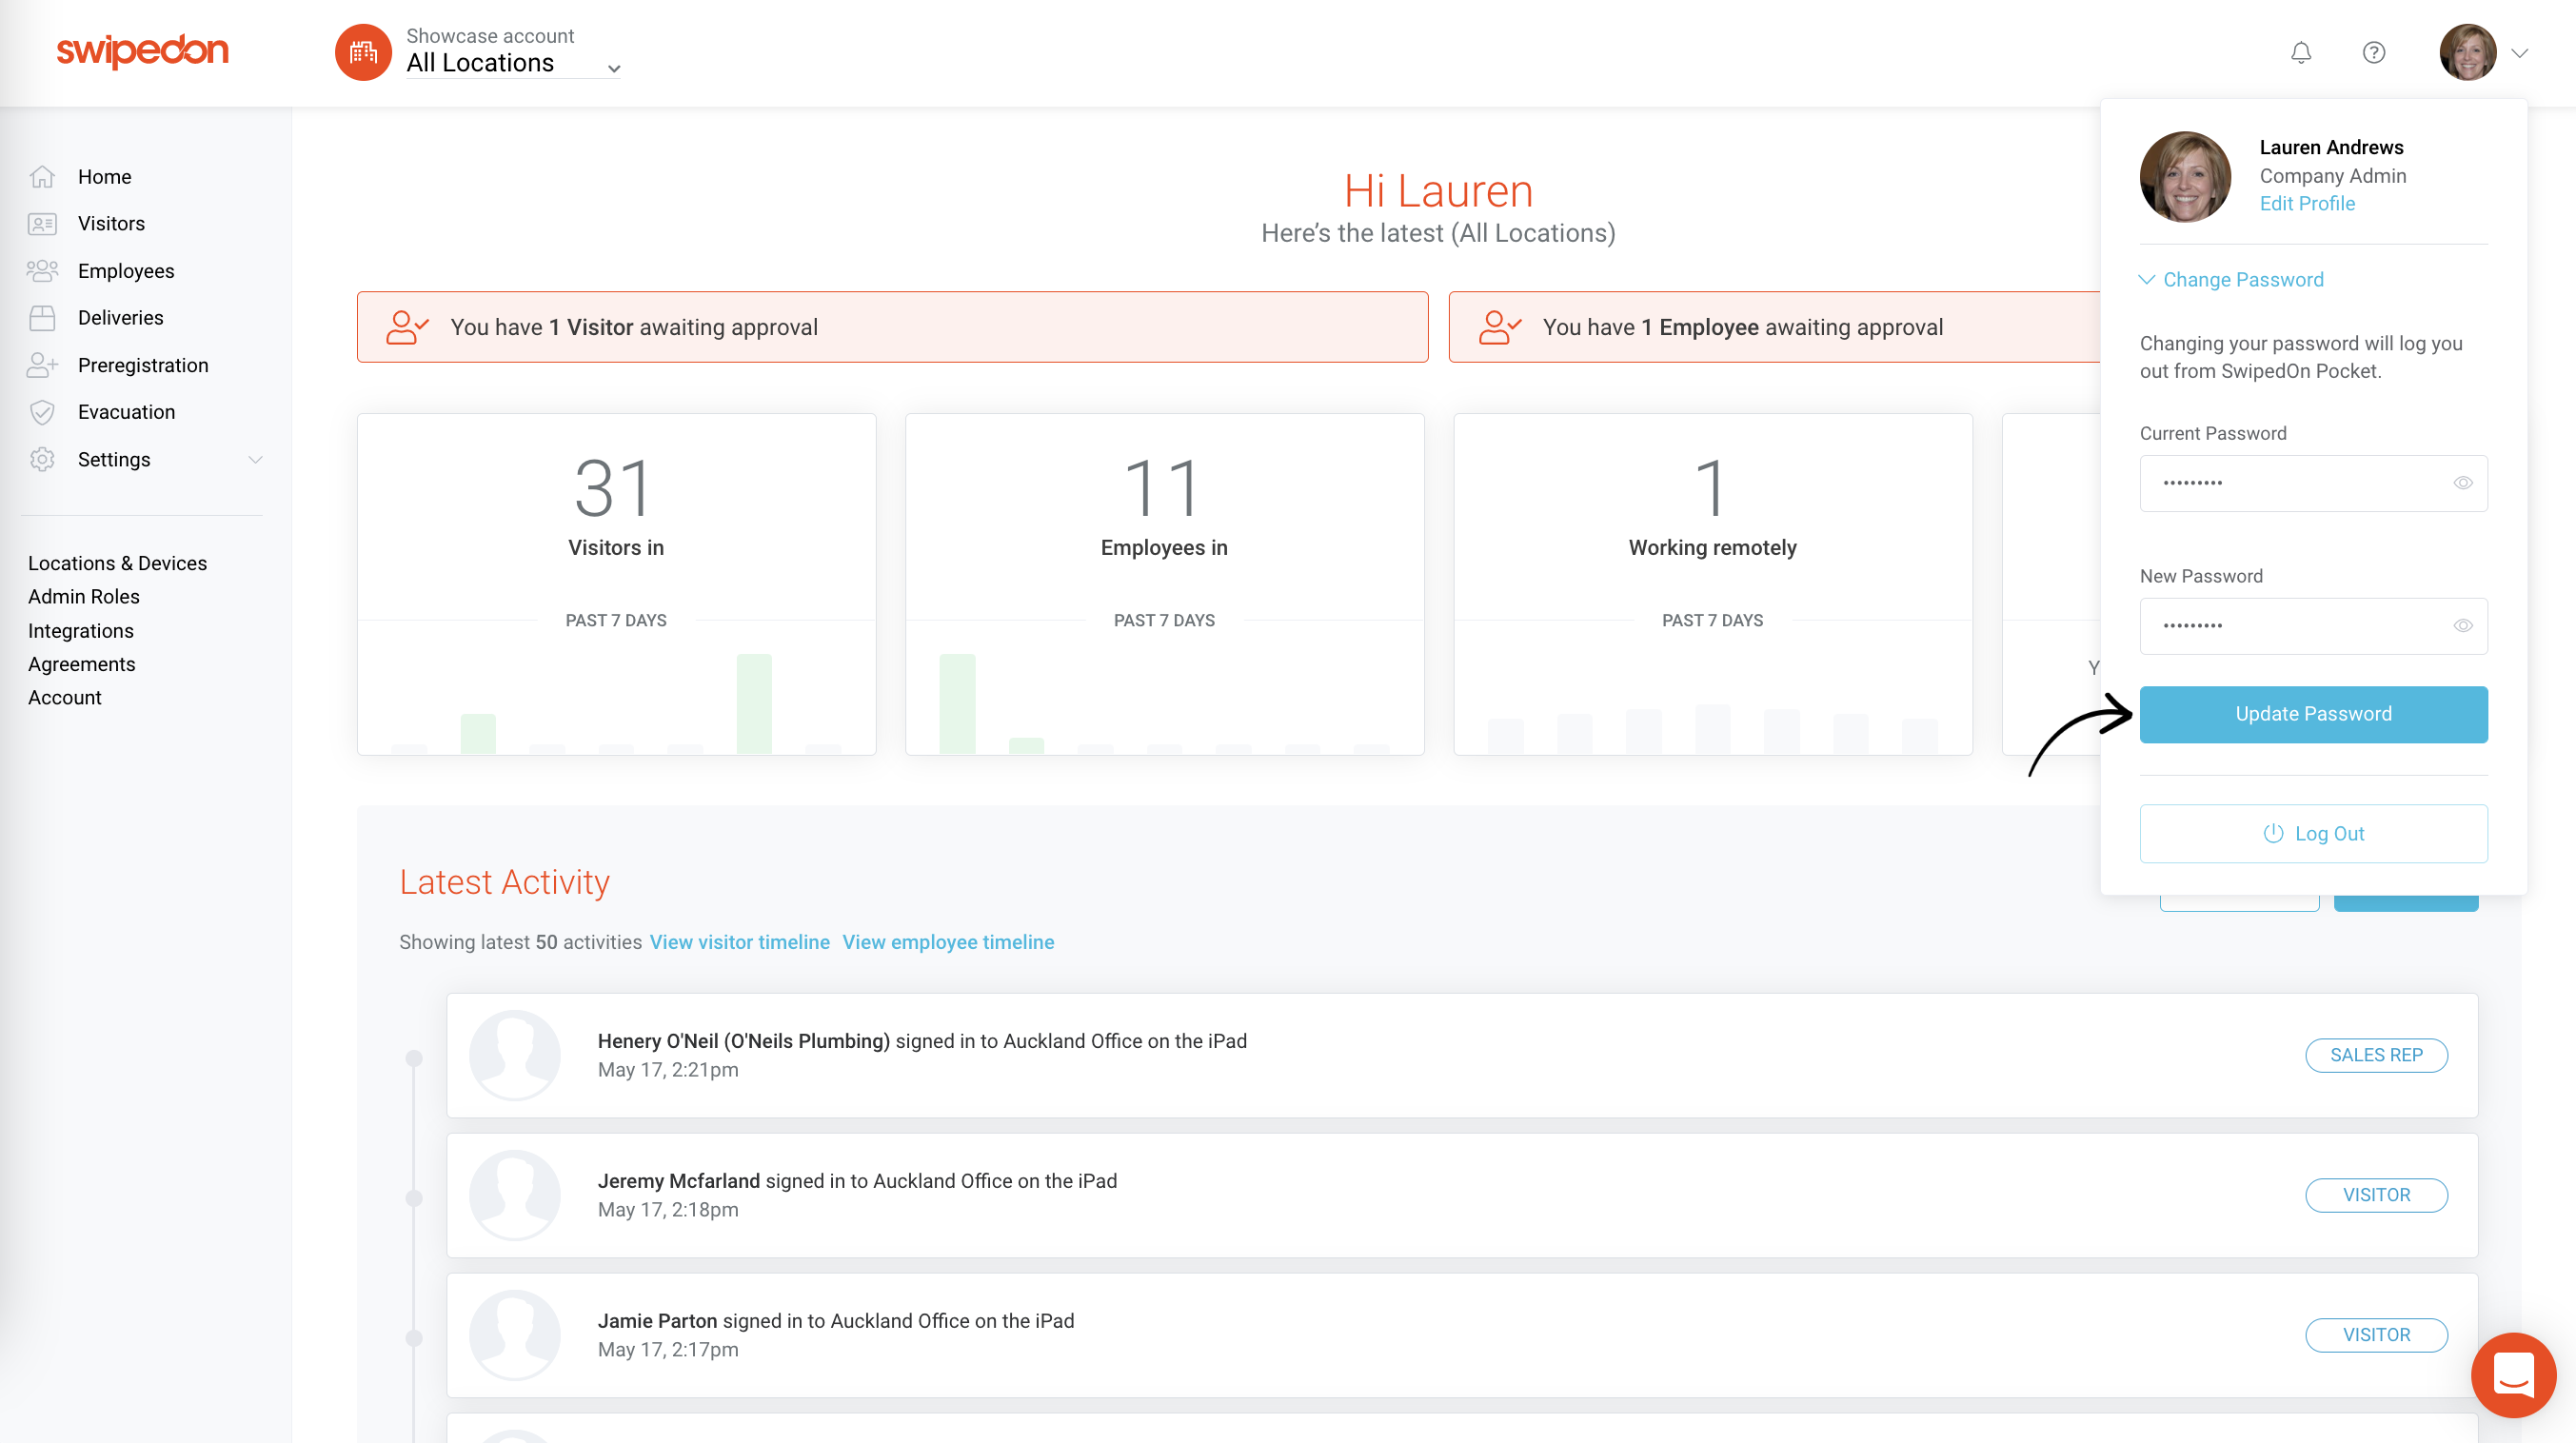
Task: Open the 11 Employees in card
Action: 1164,584
